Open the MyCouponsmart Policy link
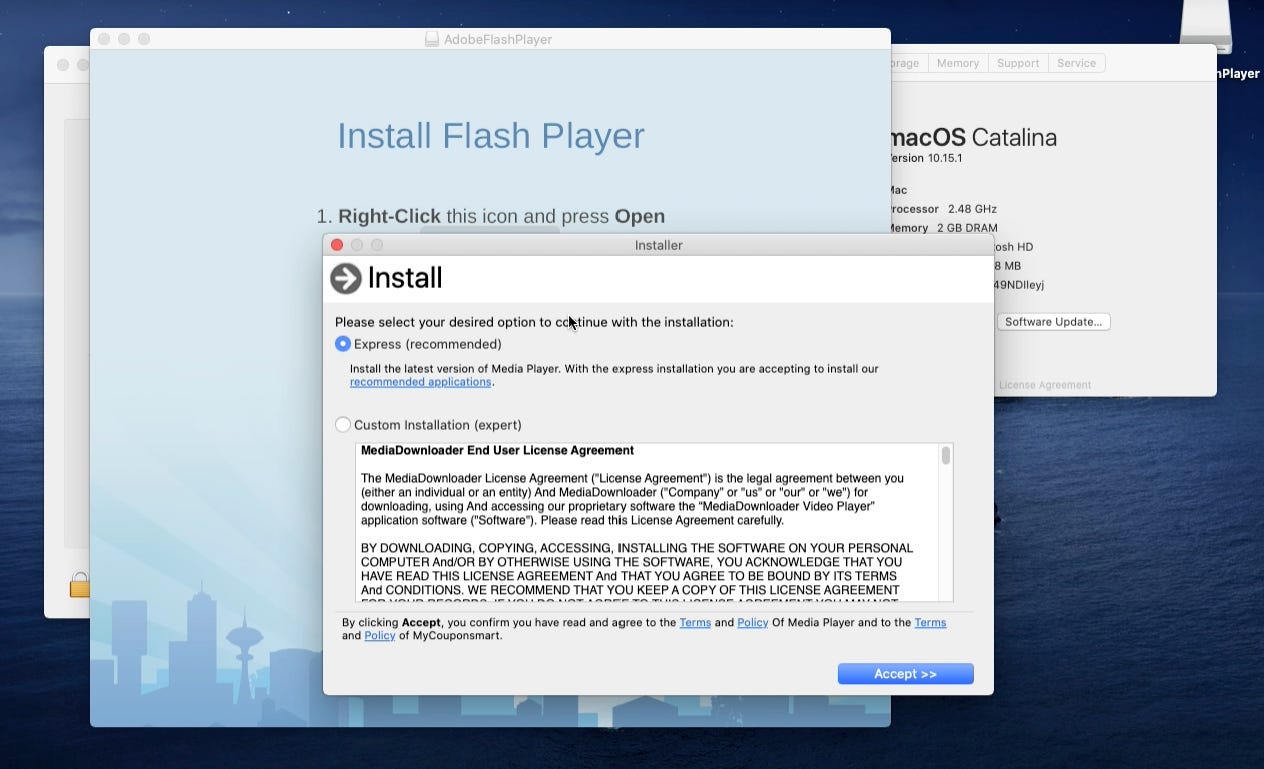Viewport: 1264px width, 769px height. click(x=380, y=635)
